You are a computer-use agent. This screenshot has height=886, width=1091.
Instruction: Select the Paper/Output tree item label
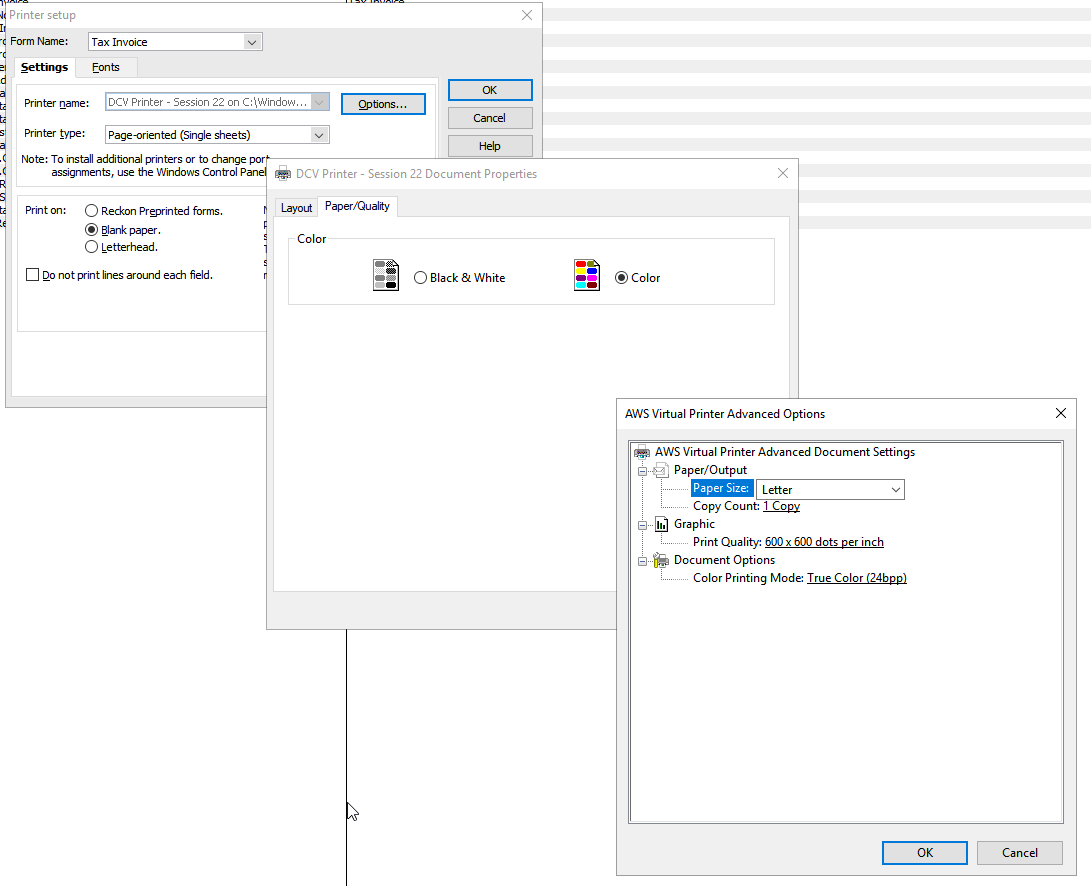tap(710, 470)
